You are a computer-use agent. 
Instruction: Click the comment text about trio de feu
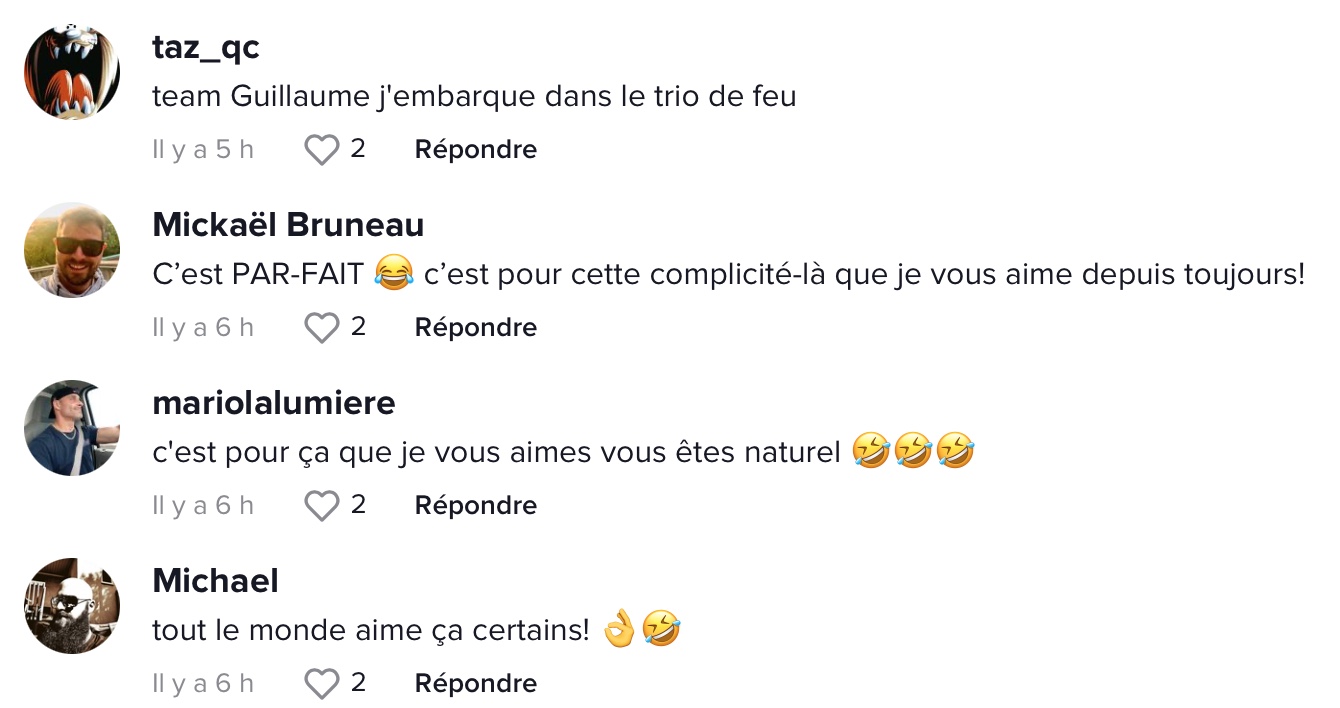coord(473,98)
